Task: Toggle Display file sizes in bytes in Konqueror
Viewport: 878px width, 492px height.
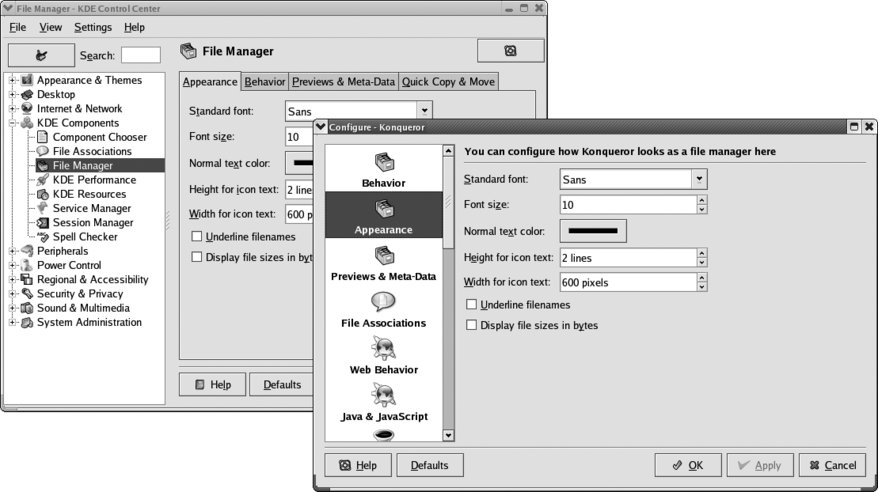Action: 472,325
